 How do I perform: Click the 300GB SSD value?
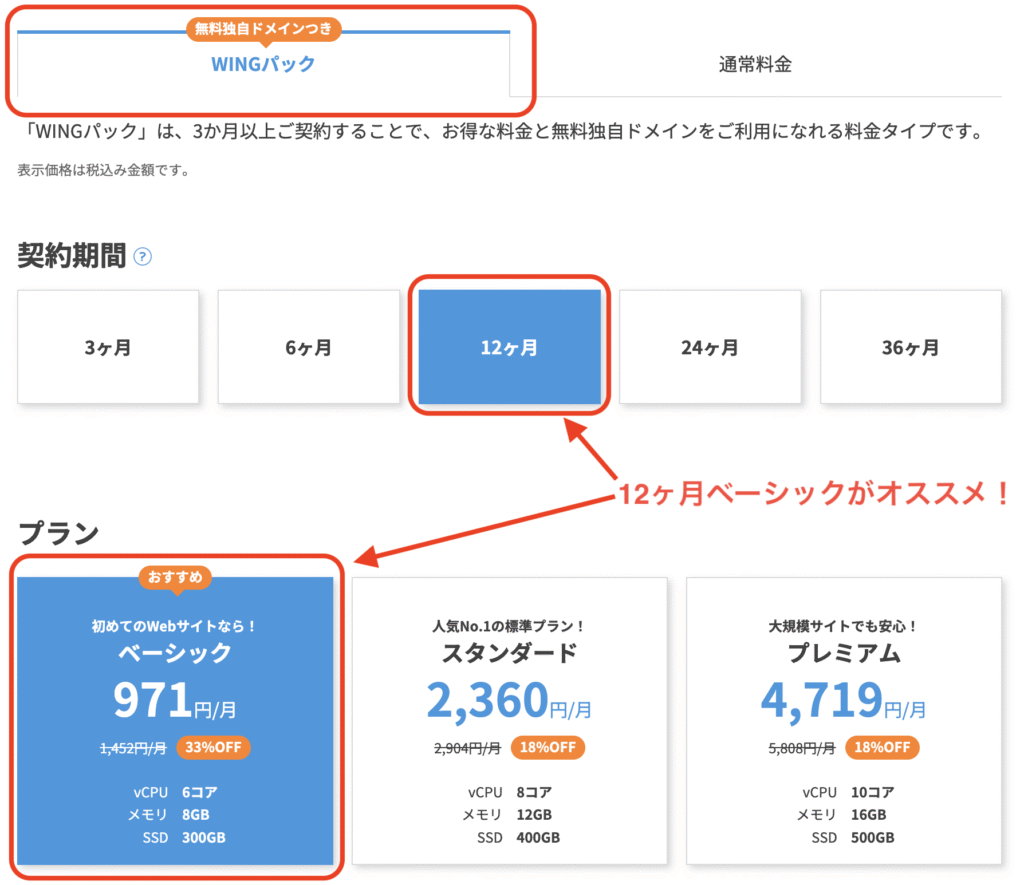pyautogui.click(x=204, y=837)
